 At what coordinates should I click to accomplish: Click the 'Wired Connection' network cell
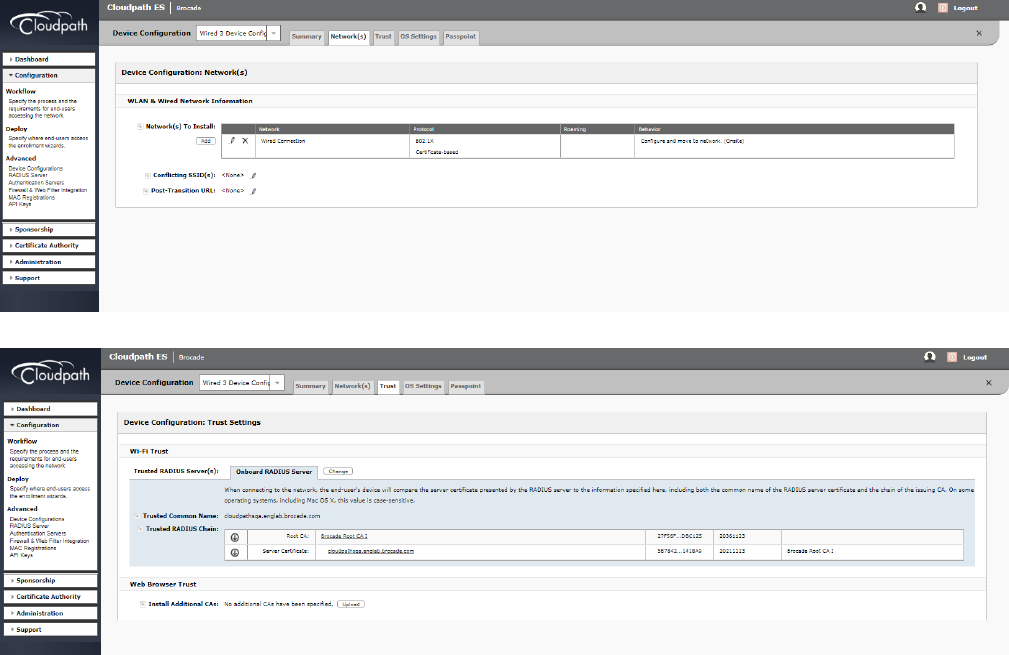(282, 141)
